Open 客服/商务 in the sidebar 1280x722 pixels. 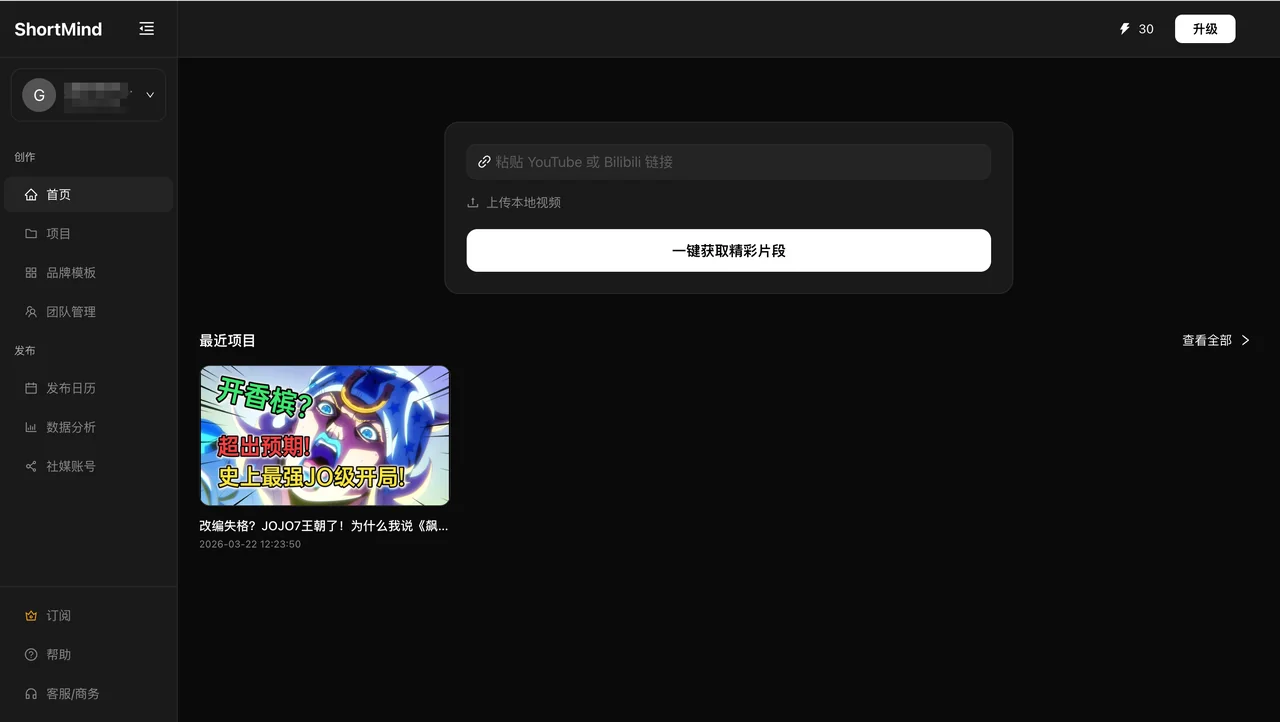tap(89, 694)
